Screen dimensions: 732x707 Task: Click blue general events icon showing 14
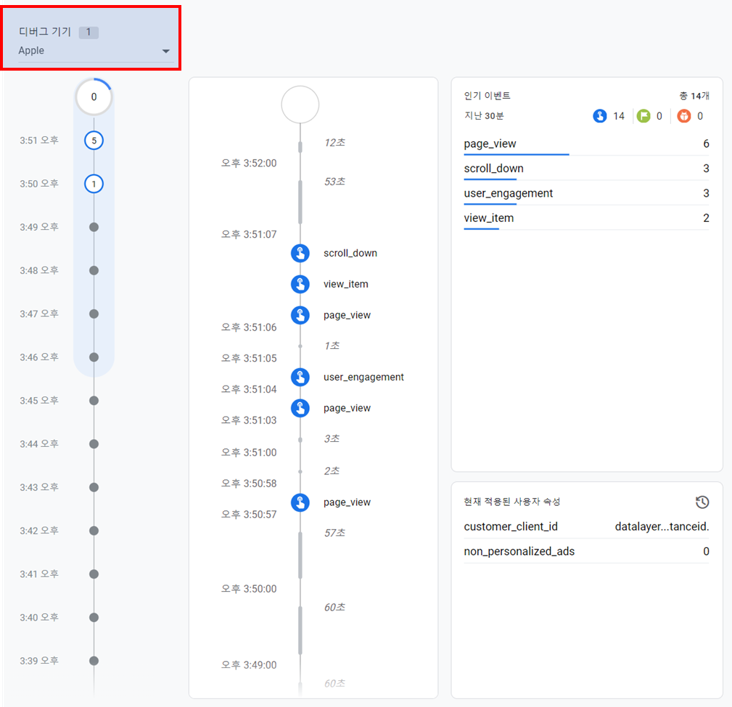tap(600, 116)
